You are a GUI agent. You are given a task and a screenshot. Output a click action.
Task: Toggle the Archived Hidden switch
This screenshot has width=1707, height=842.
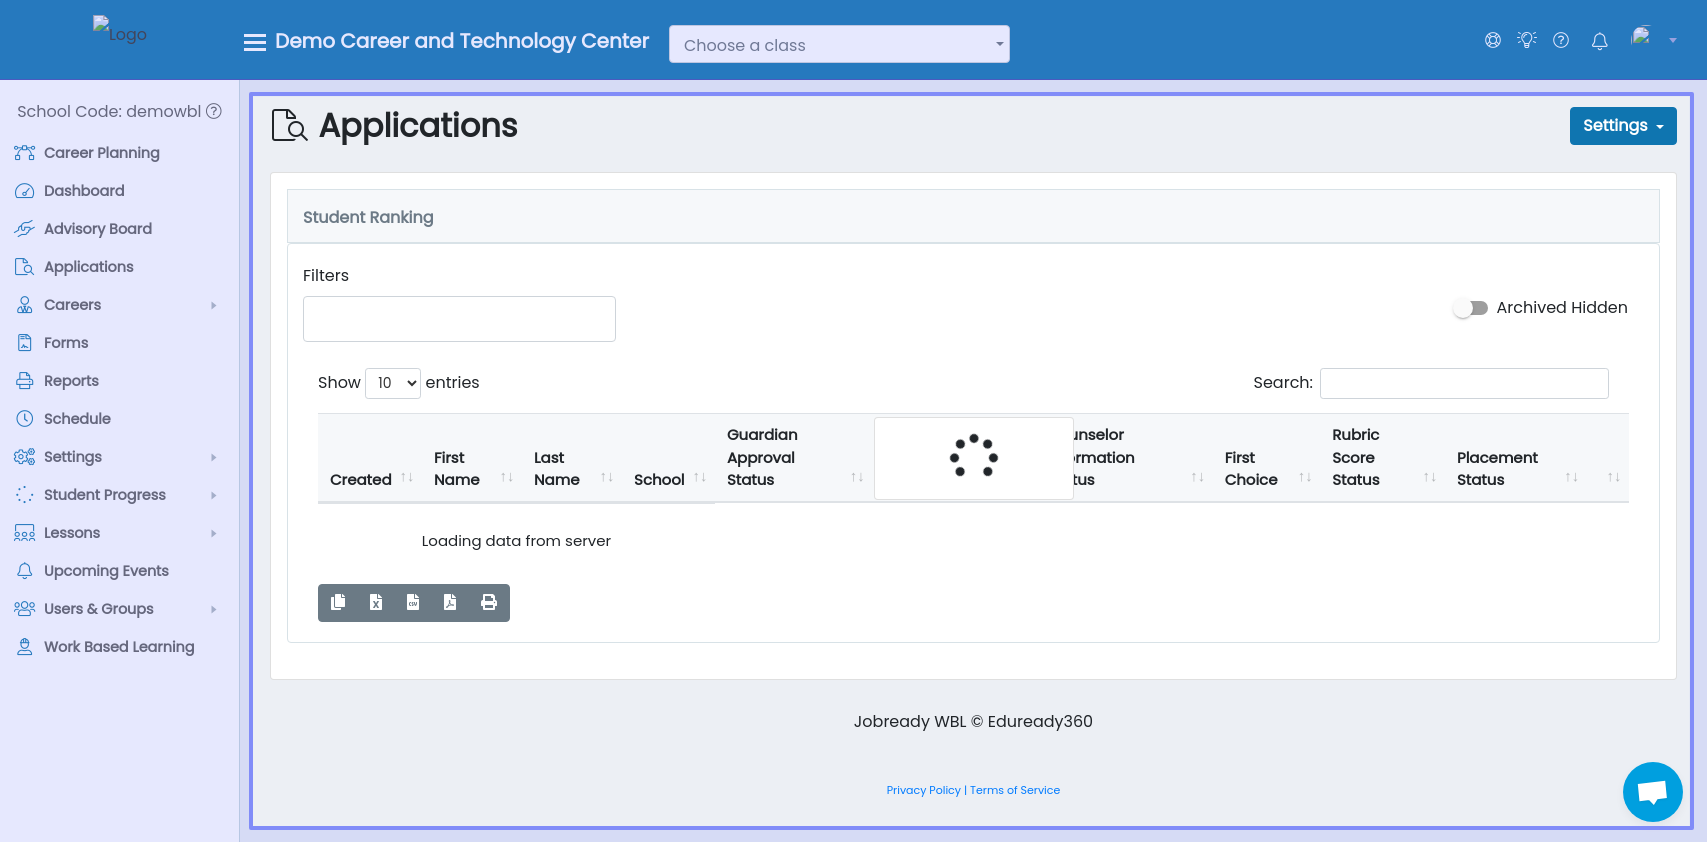[1470, 308]
